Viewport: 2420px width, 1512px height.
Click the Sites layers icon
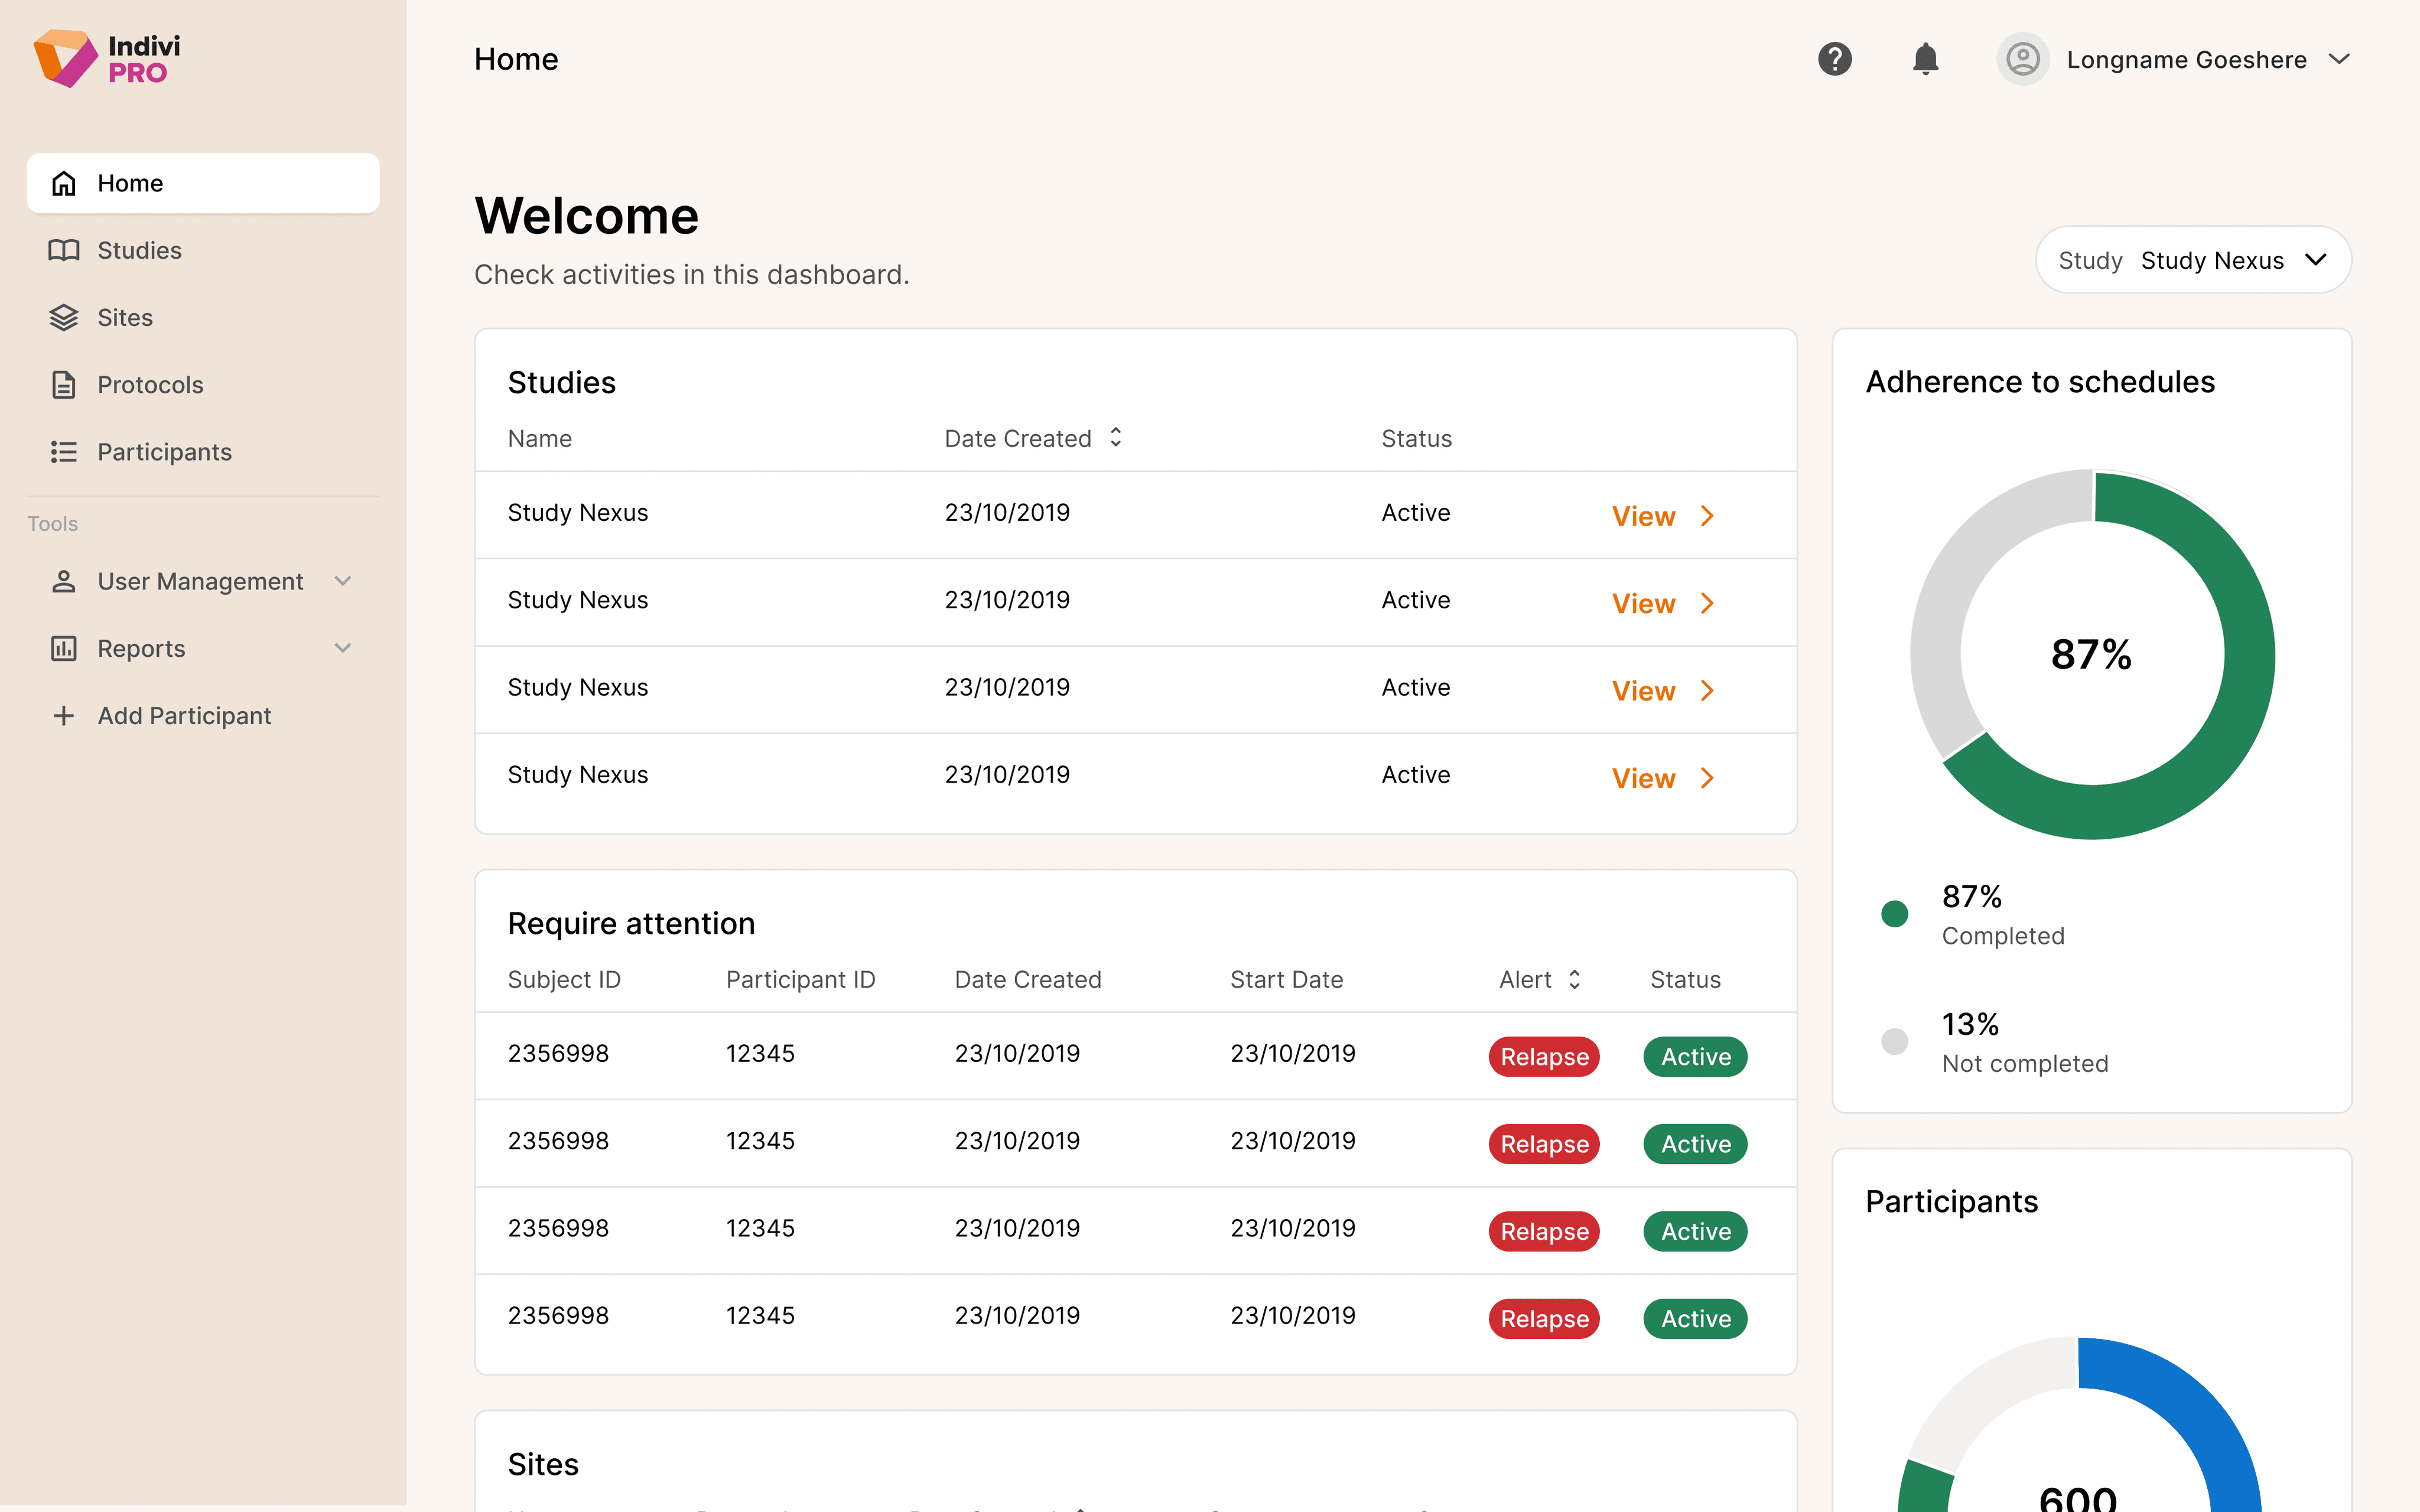(64, 318)
